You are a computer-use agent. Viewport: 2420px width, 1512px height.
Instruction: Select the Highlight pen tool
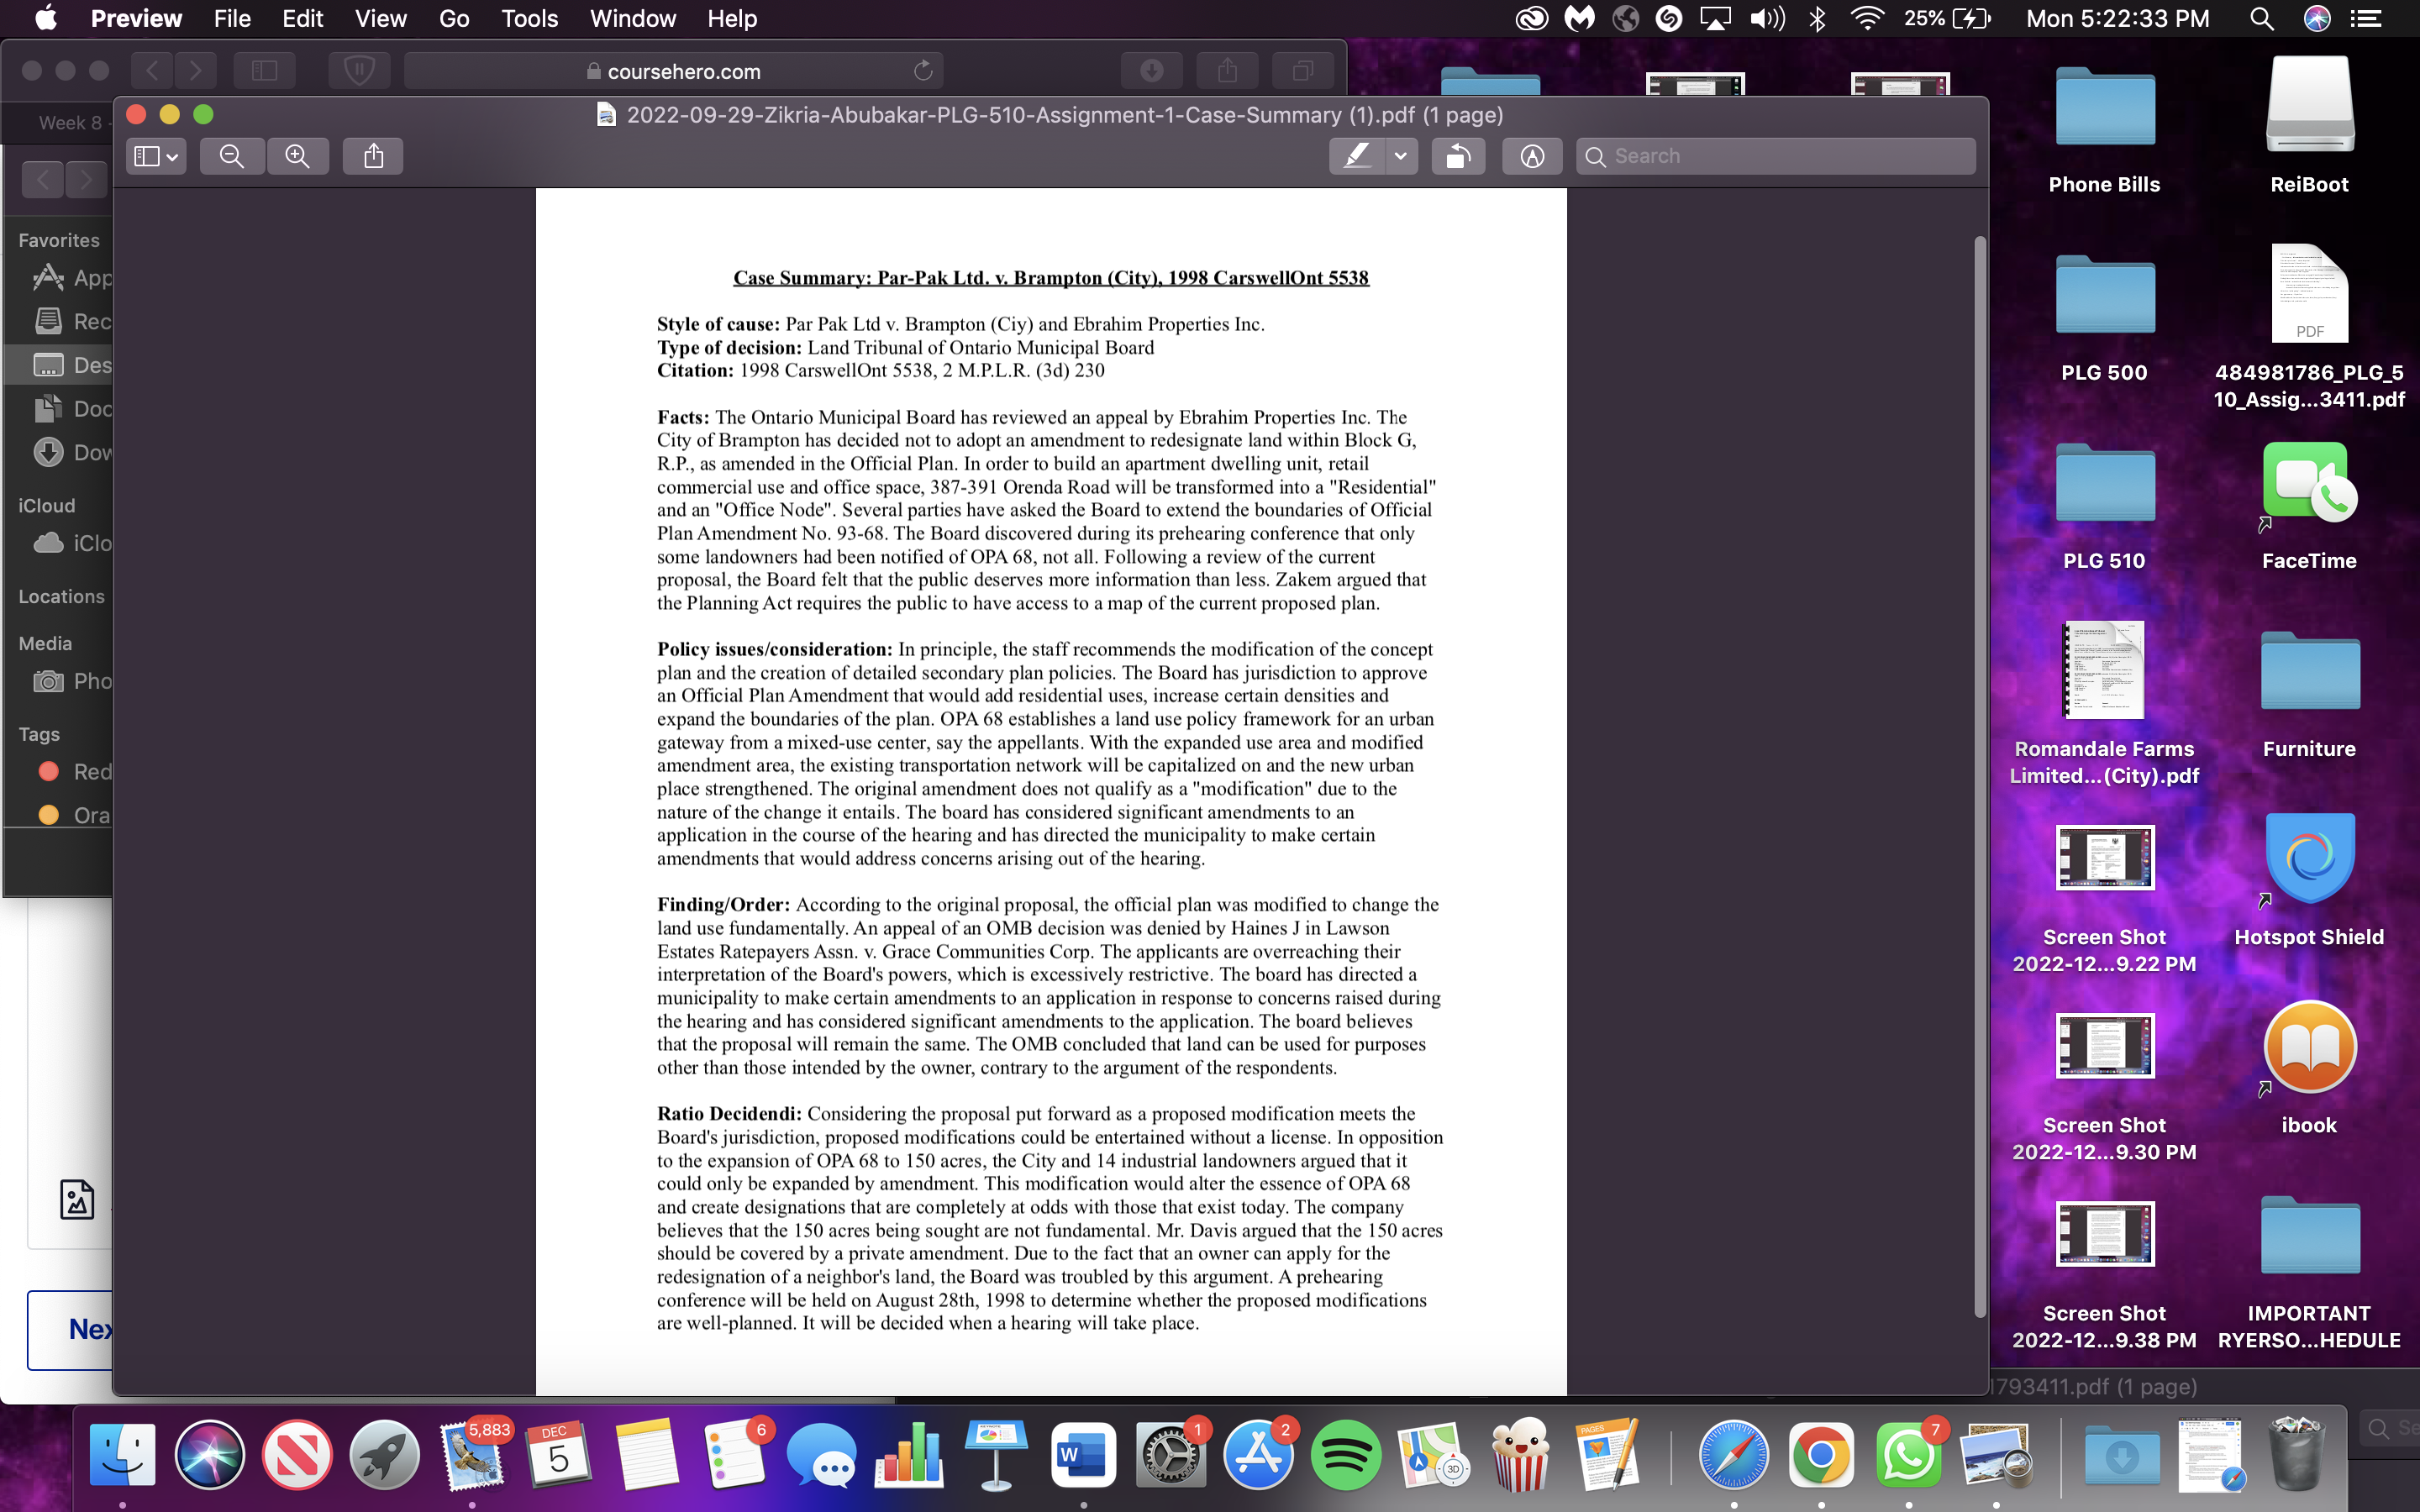coord(1357,156)
